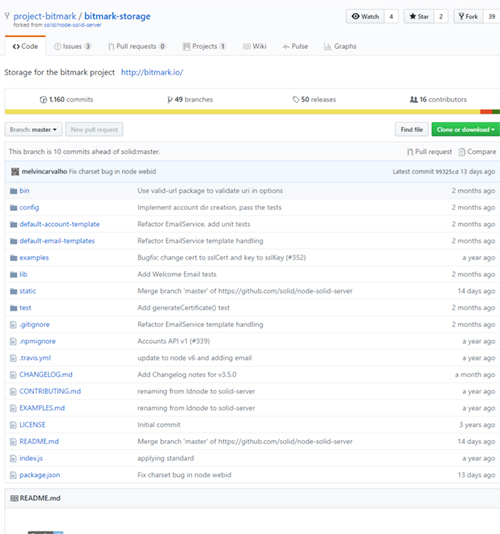Viewport: 500px width, 534px height.
Task: Open the package.json file name
Action: 40,475
